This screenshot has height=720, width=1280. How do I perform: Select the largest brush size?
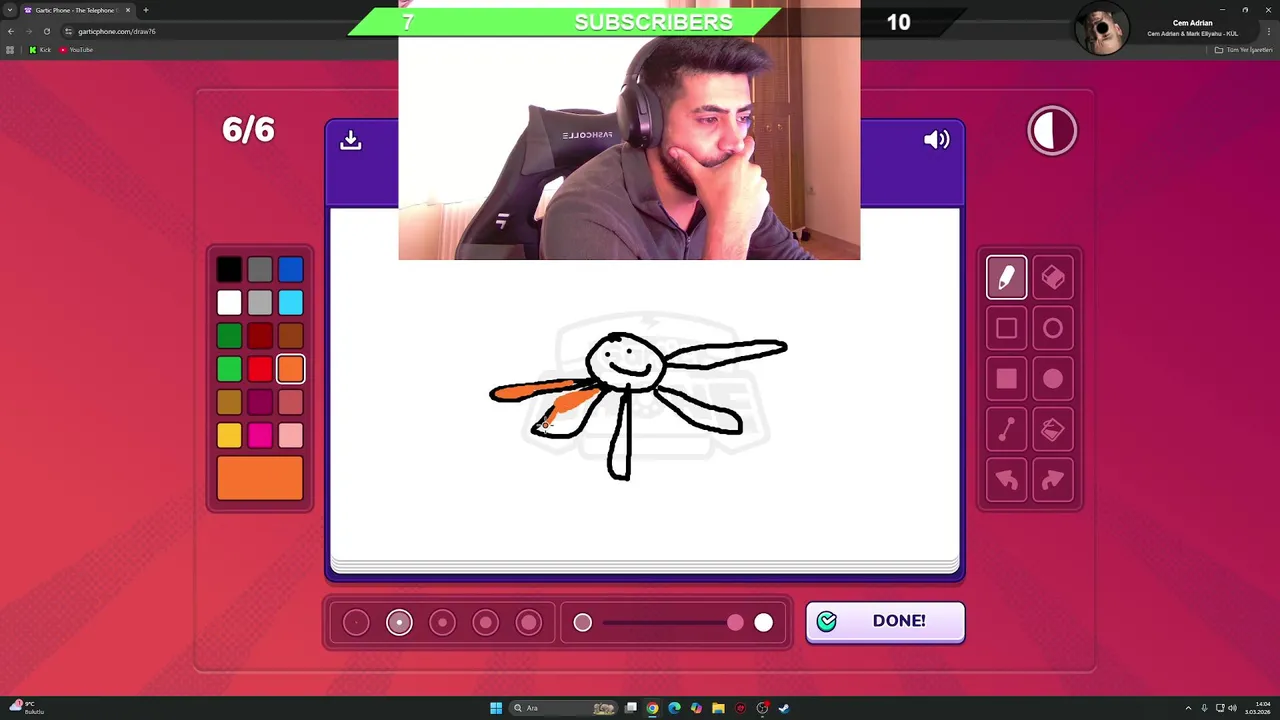(529, 623)
